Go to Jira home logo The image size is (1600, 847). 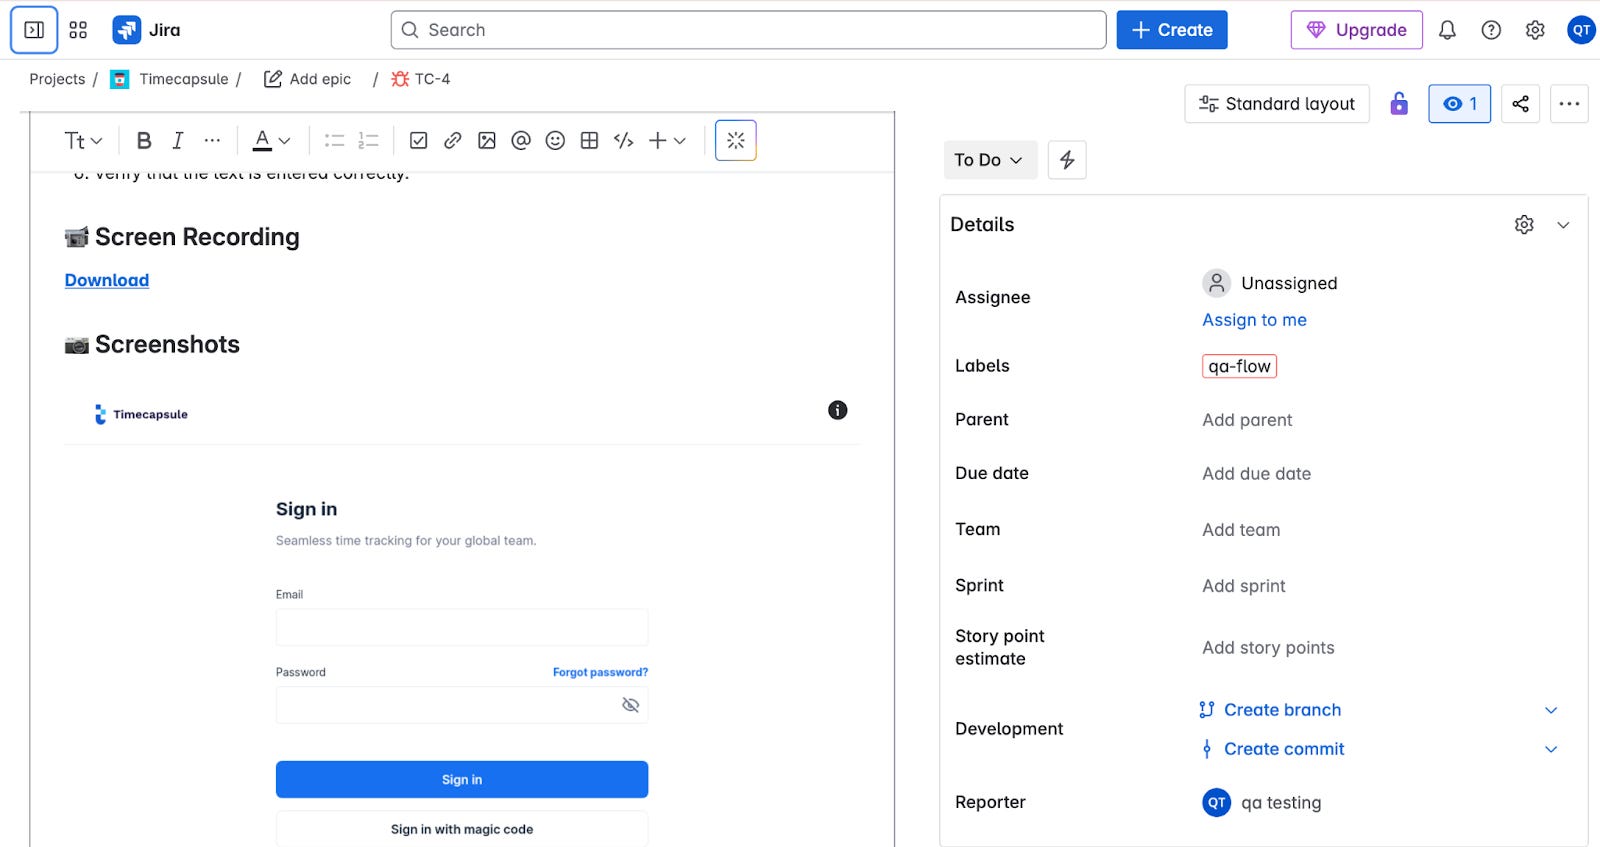coord(147,30)
